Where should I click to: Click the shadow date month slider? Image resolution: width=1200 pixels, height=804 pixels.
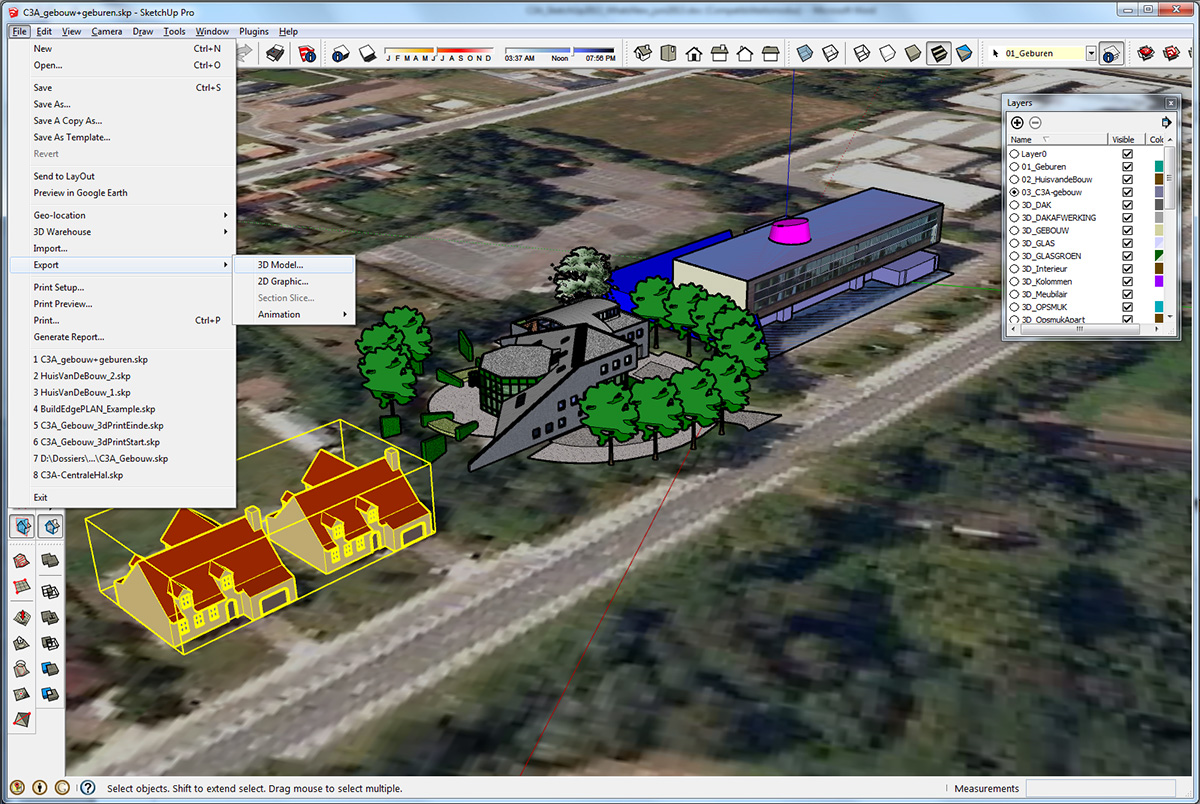pyautogui.click(x=439, y=49)
